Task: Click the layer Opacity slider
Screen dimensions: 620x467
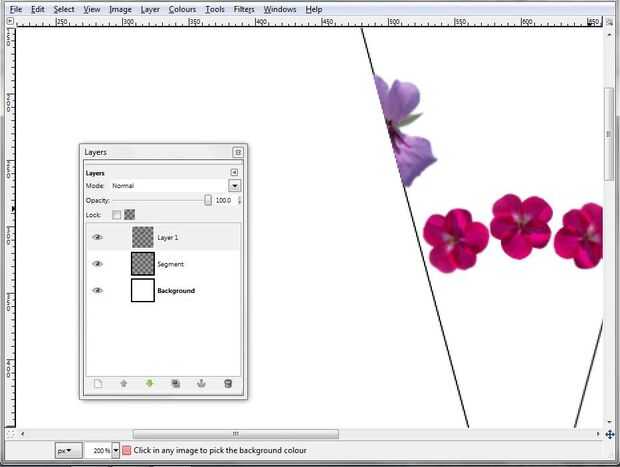Action: pyautogui.click(x=162, y=200)
